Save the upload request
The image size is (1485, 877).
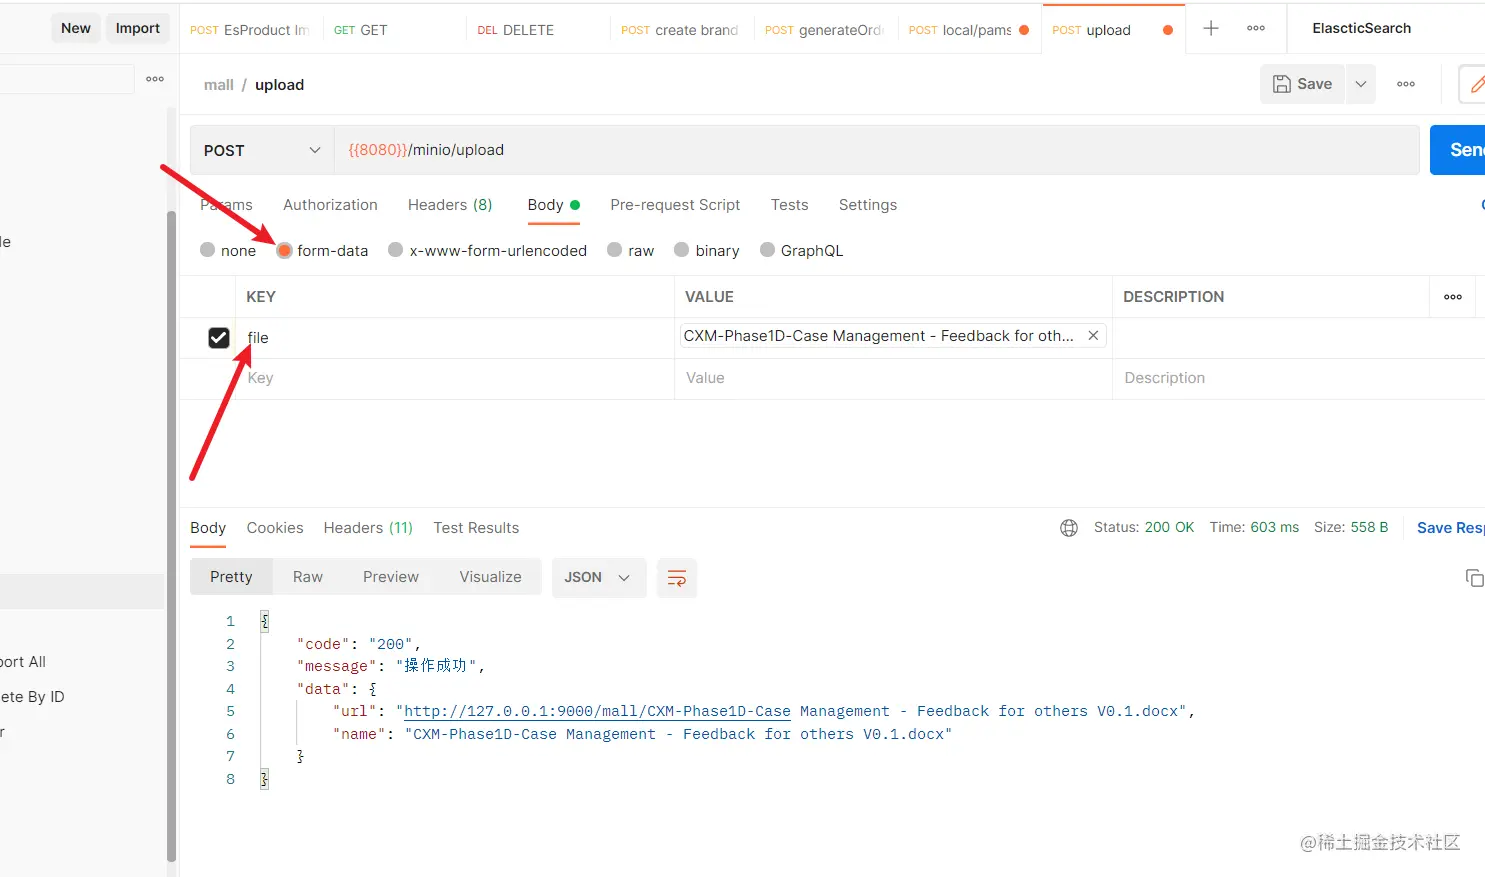(x=1302, y=84)
